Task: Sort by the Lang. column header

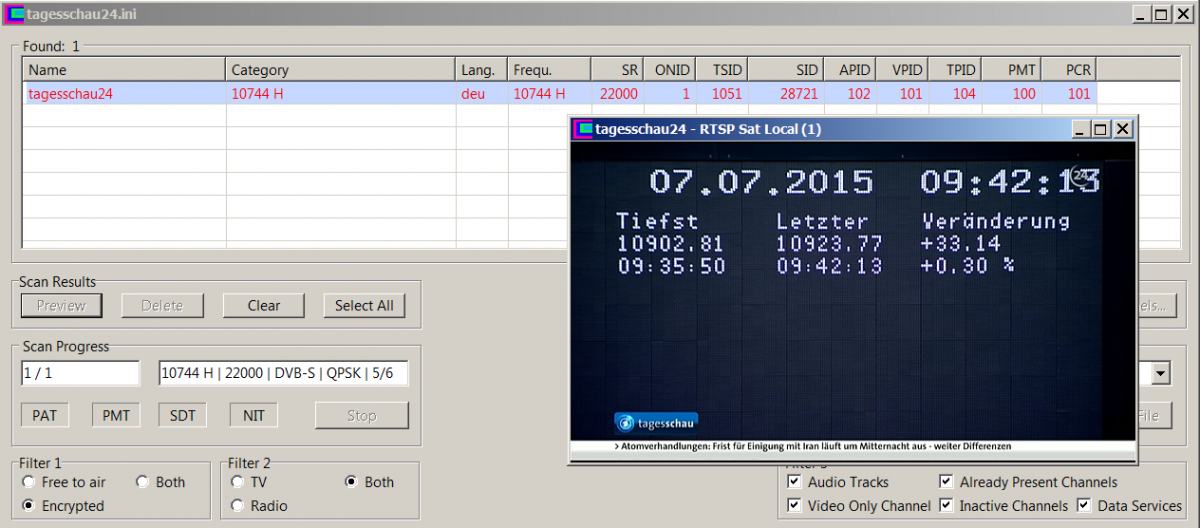Action: click(482, 70)
